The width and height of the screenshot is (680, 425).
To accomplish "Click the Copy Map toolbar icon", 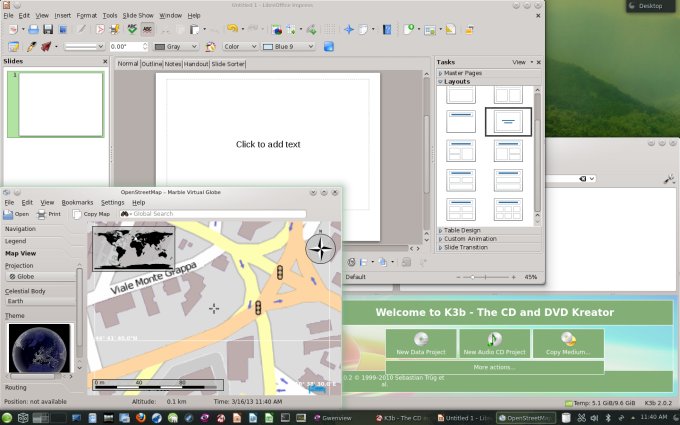I will pos(78,214).
